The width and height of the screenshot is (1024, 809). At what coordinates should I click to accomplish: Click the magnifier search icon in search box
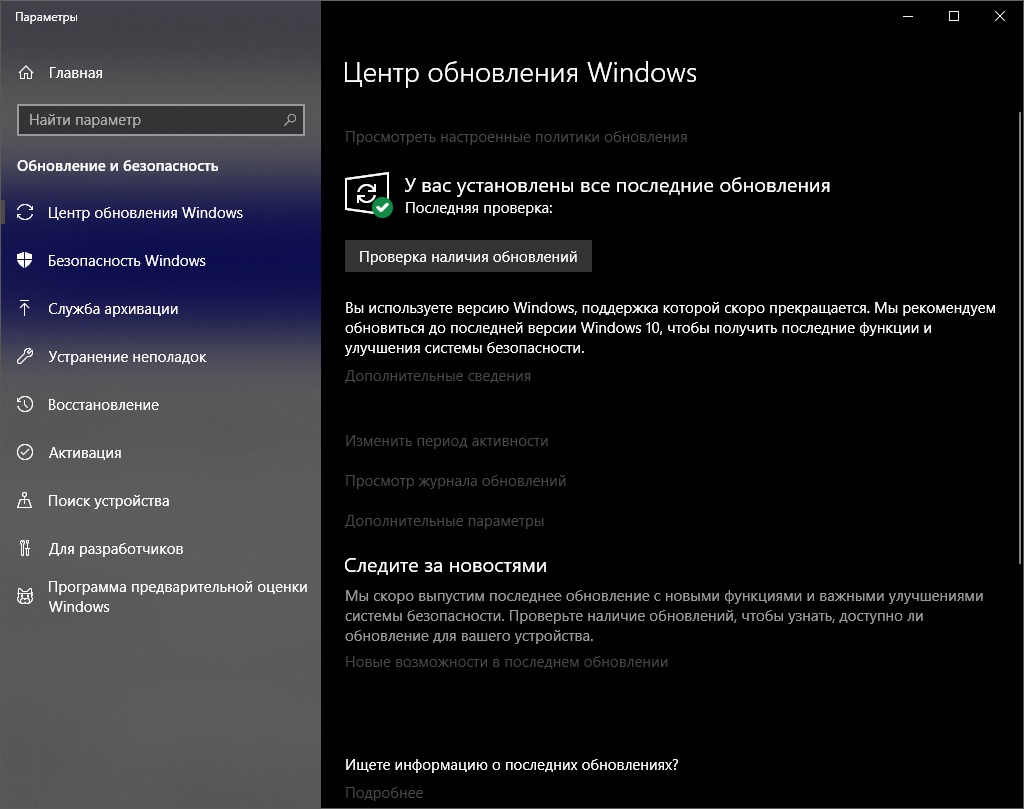290,119
